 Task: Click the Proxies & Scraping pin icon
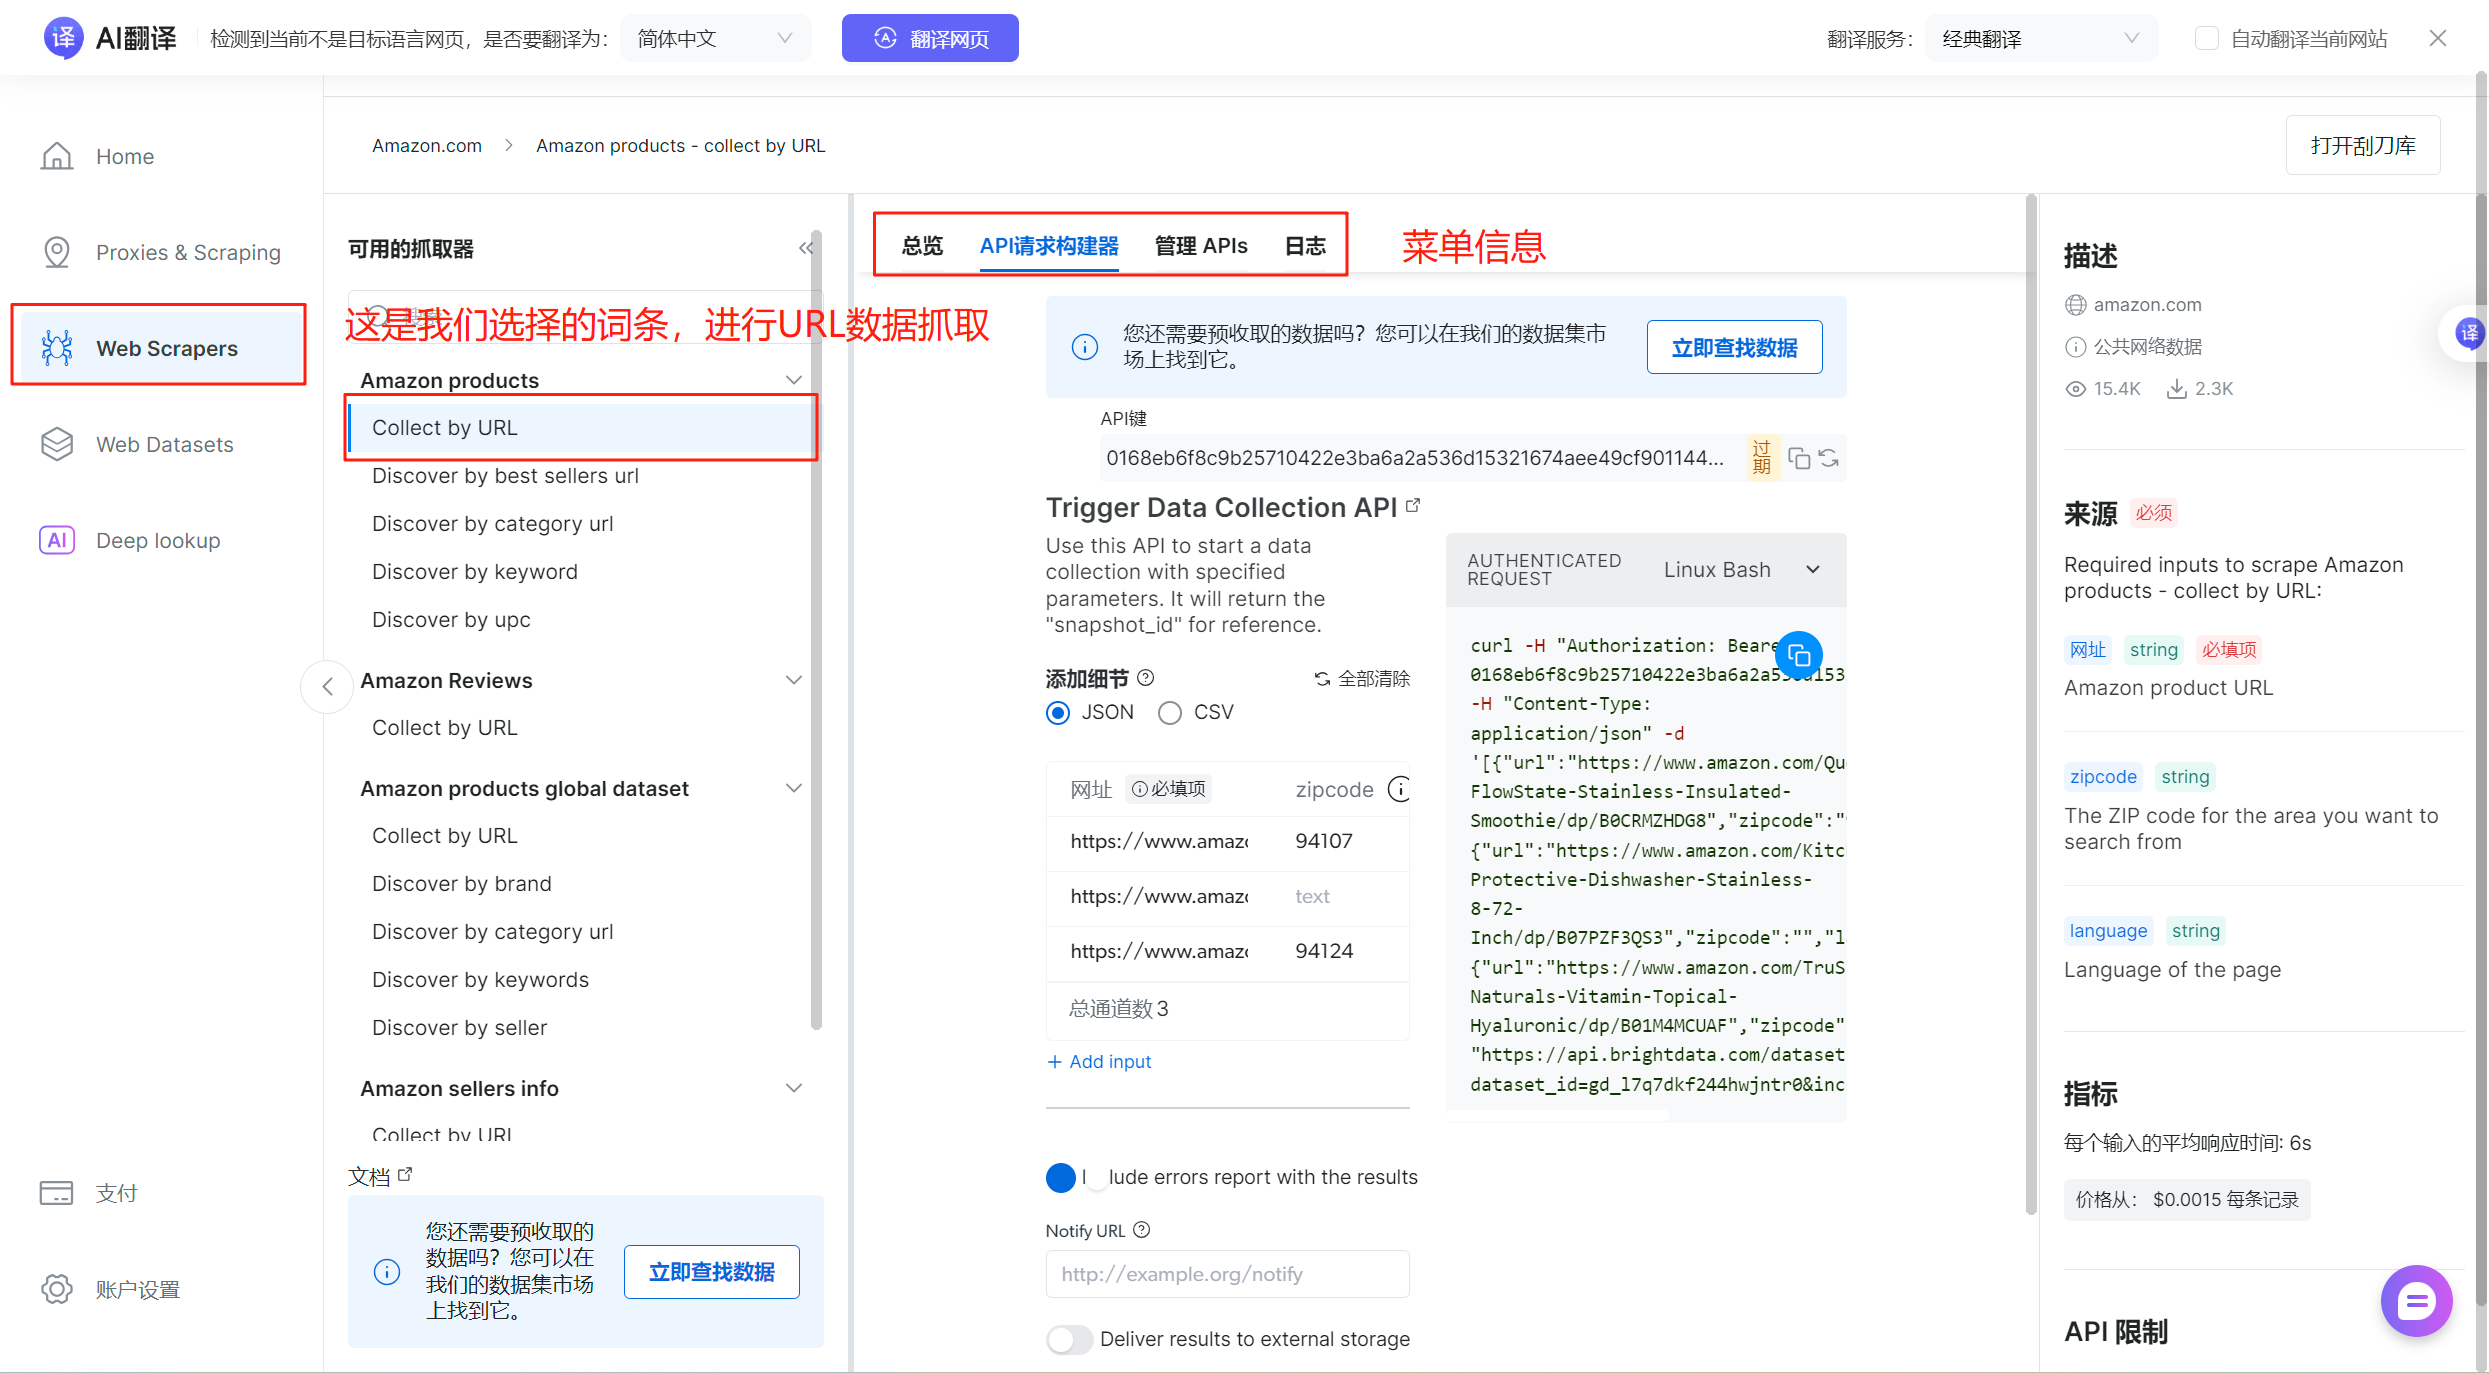[x=57, y=252]
